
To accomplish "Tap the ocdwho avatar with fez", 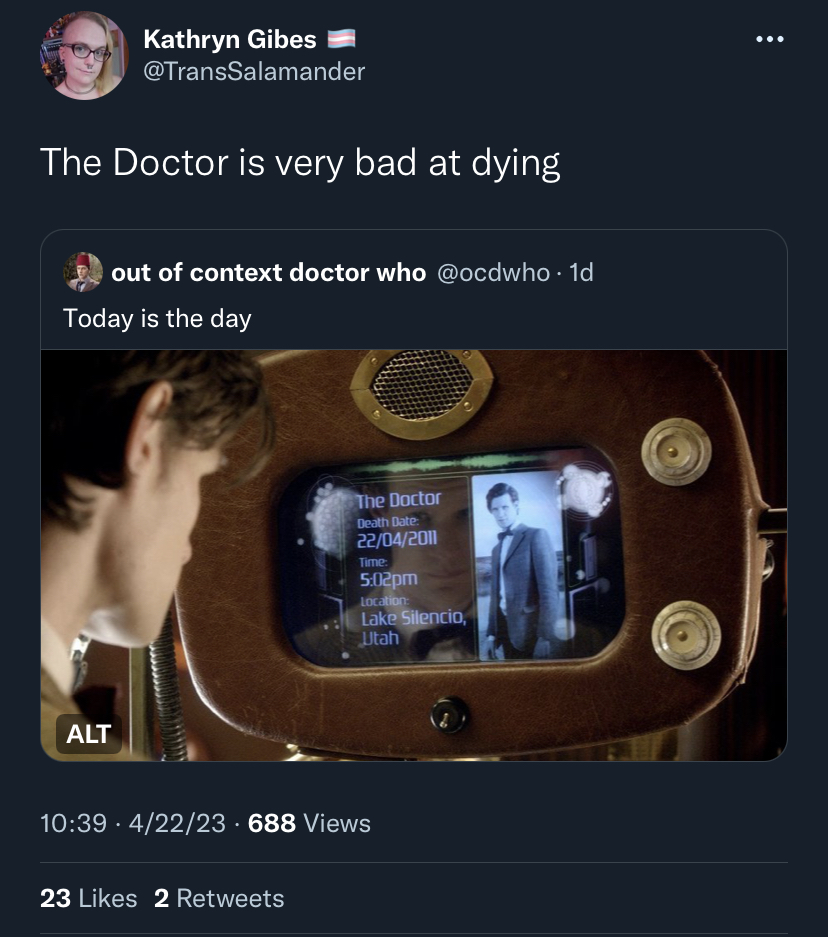I will (83, 272).
